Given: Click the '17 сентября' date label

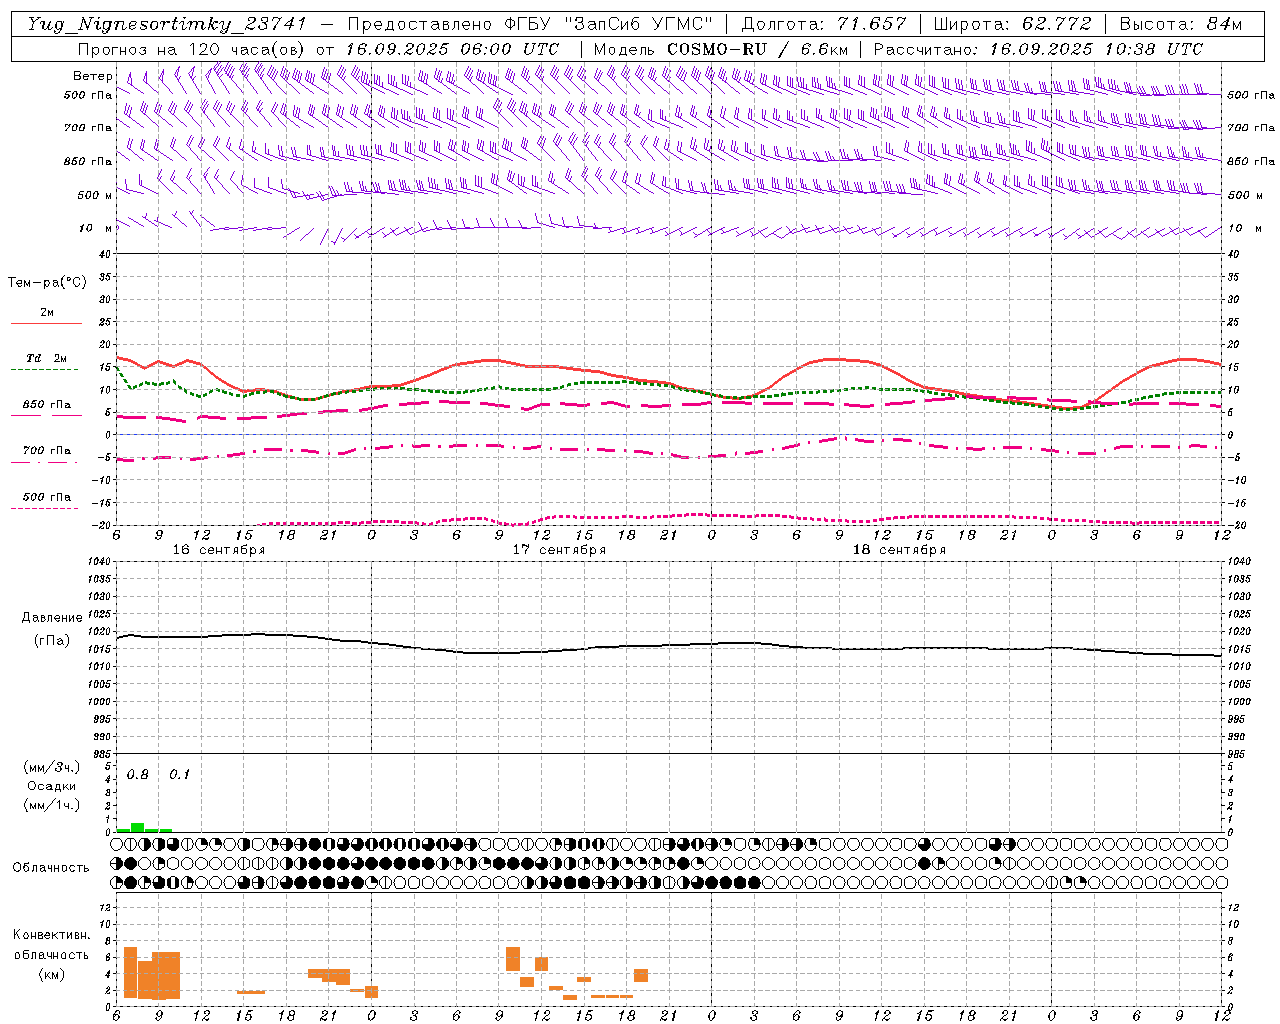Looking at the screenshot, I should pos(559,550).
